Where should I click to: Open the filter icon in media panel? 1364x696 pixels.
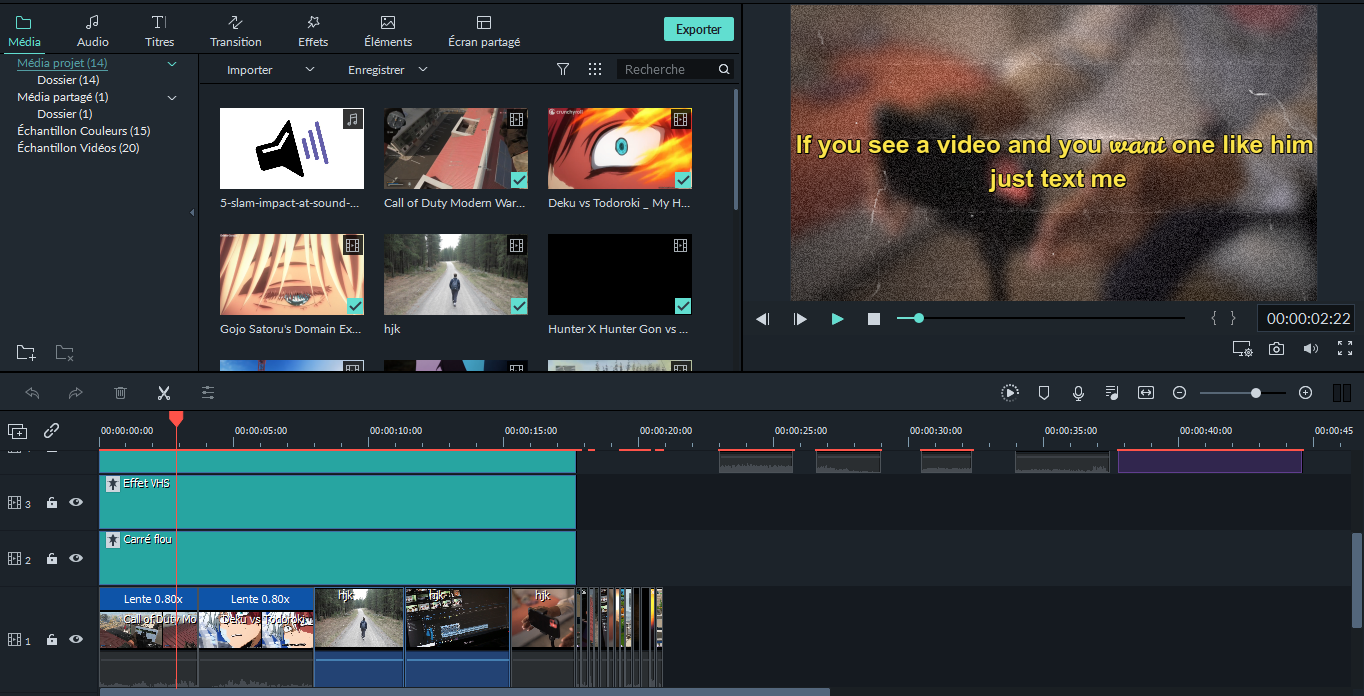(x=563, y=69)
